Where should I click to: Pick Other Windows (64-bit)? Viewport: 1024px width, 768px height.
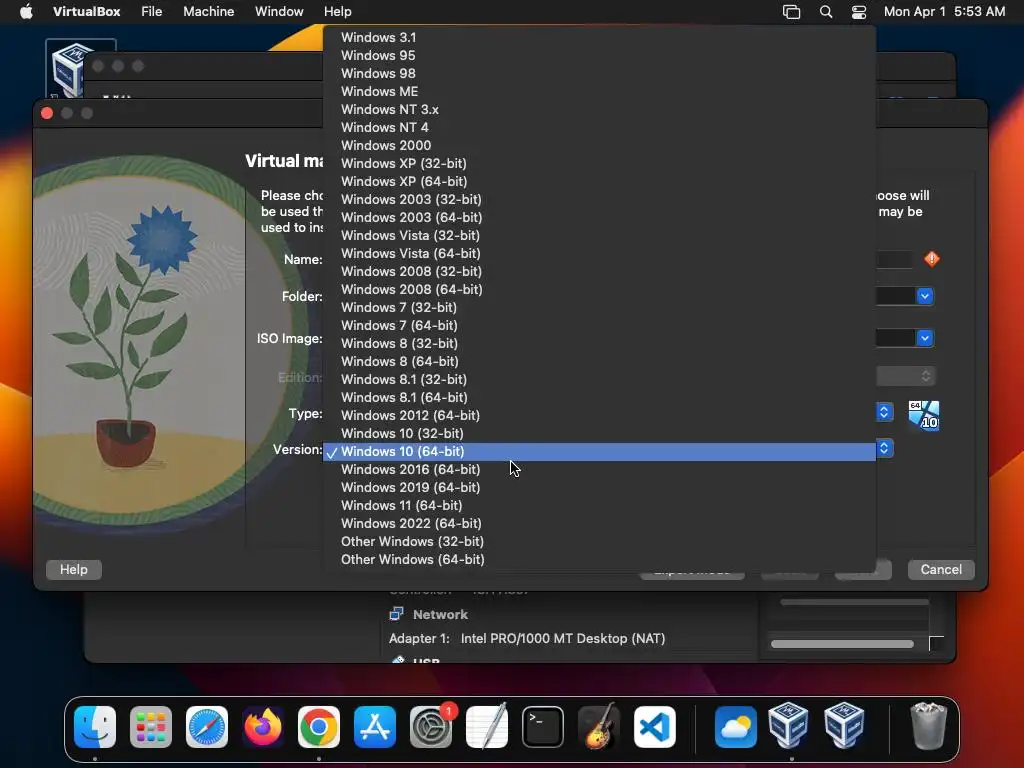(x=599, y=559)
